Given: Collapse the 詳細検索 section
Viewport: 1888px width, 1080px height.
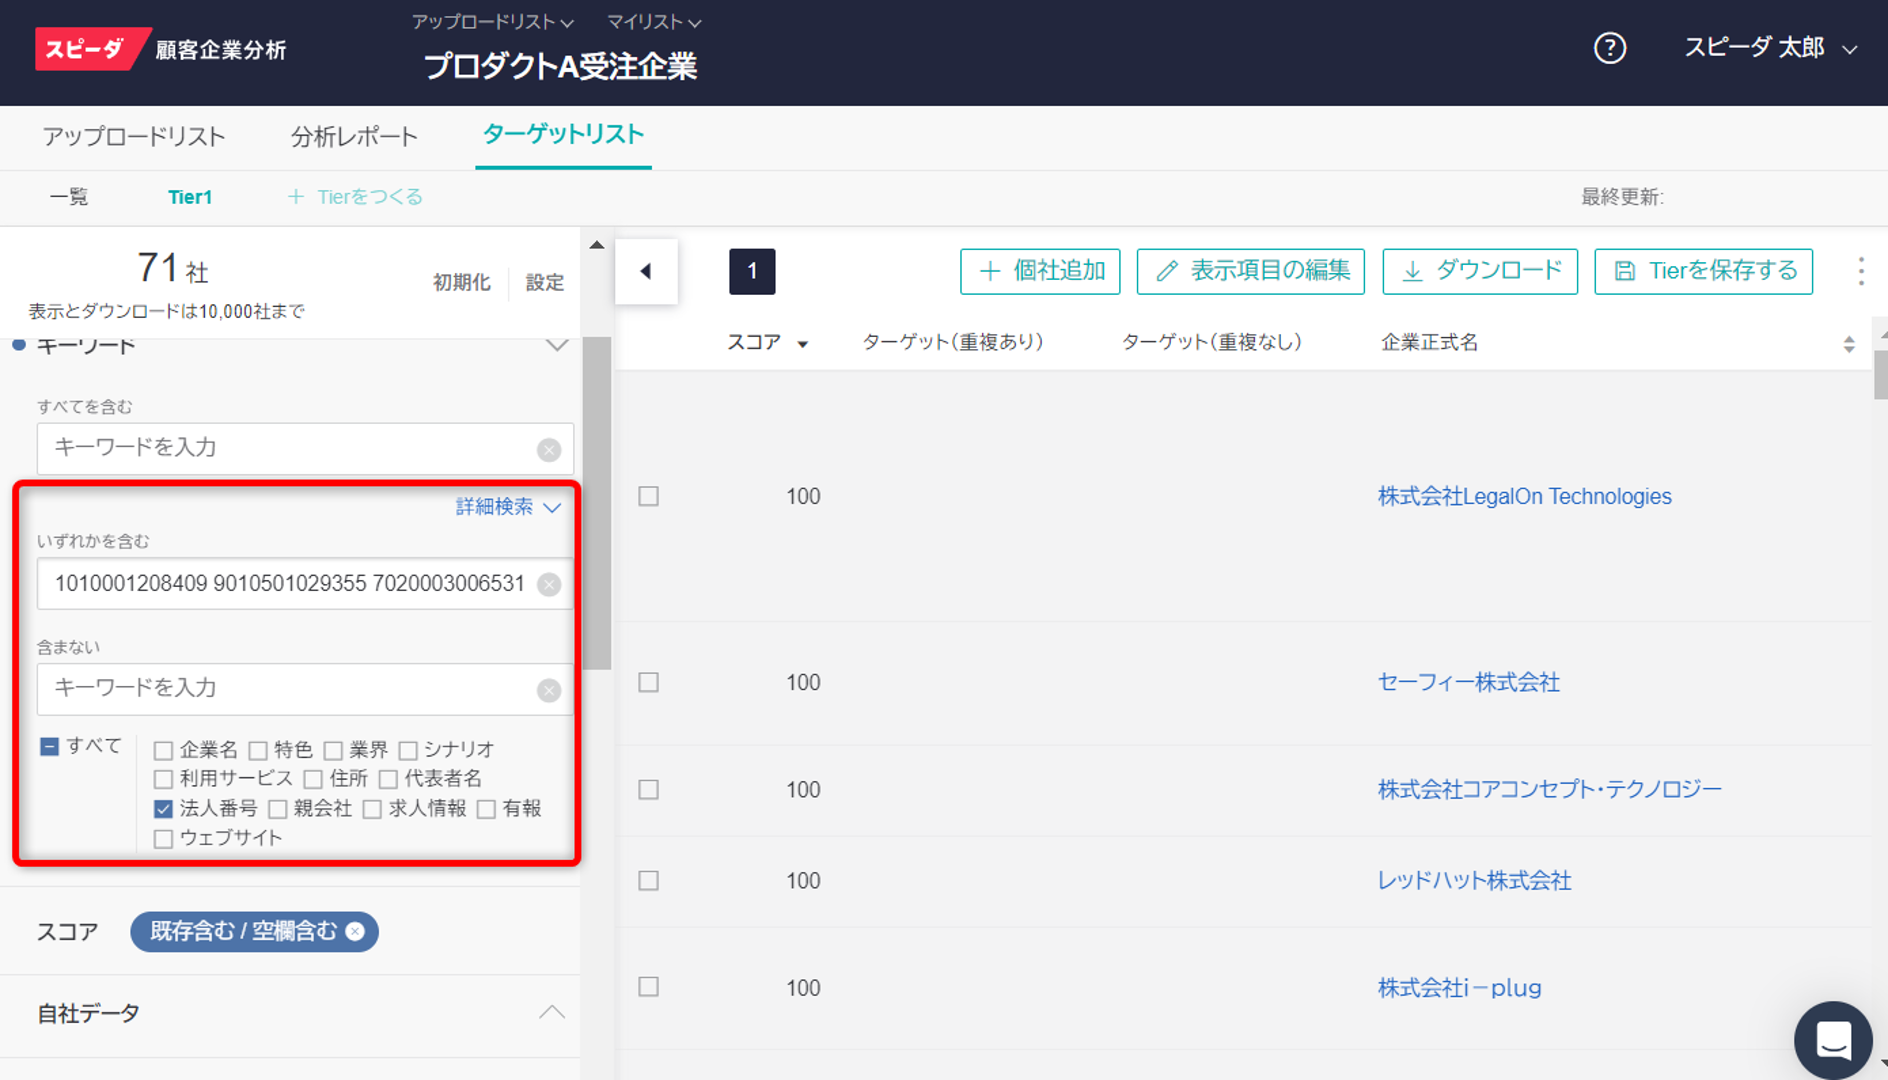Looking at the screenshot, I should (552, 507).
